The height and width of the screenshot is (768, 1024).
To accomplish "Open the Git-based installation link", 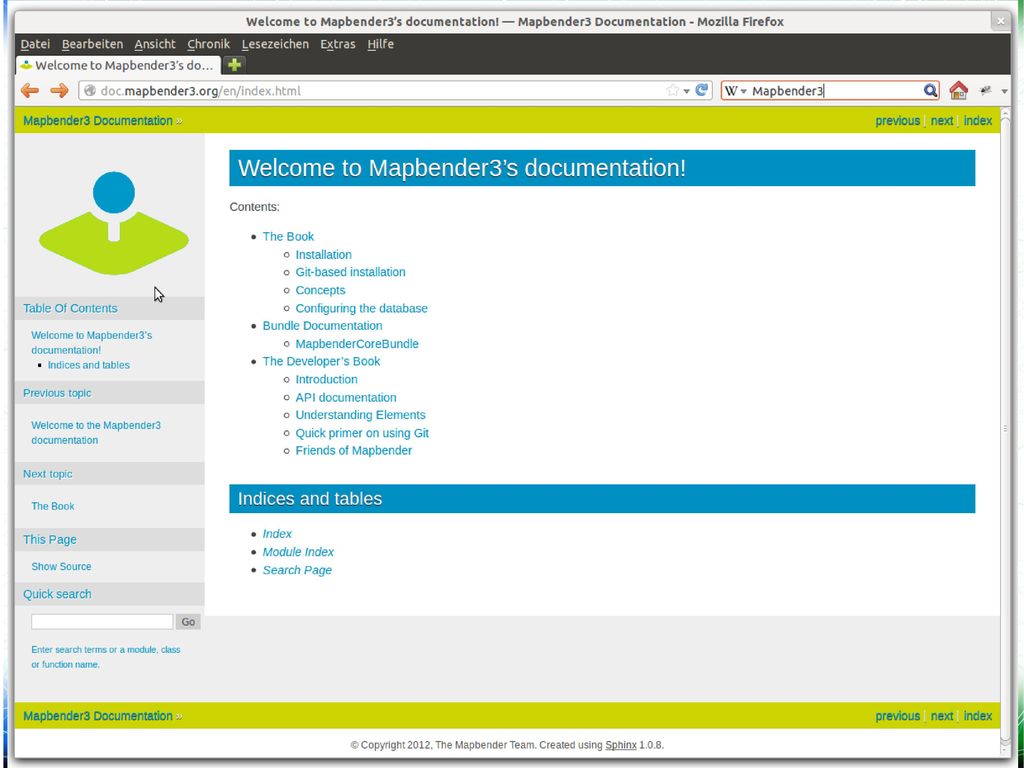I will 350,272.
